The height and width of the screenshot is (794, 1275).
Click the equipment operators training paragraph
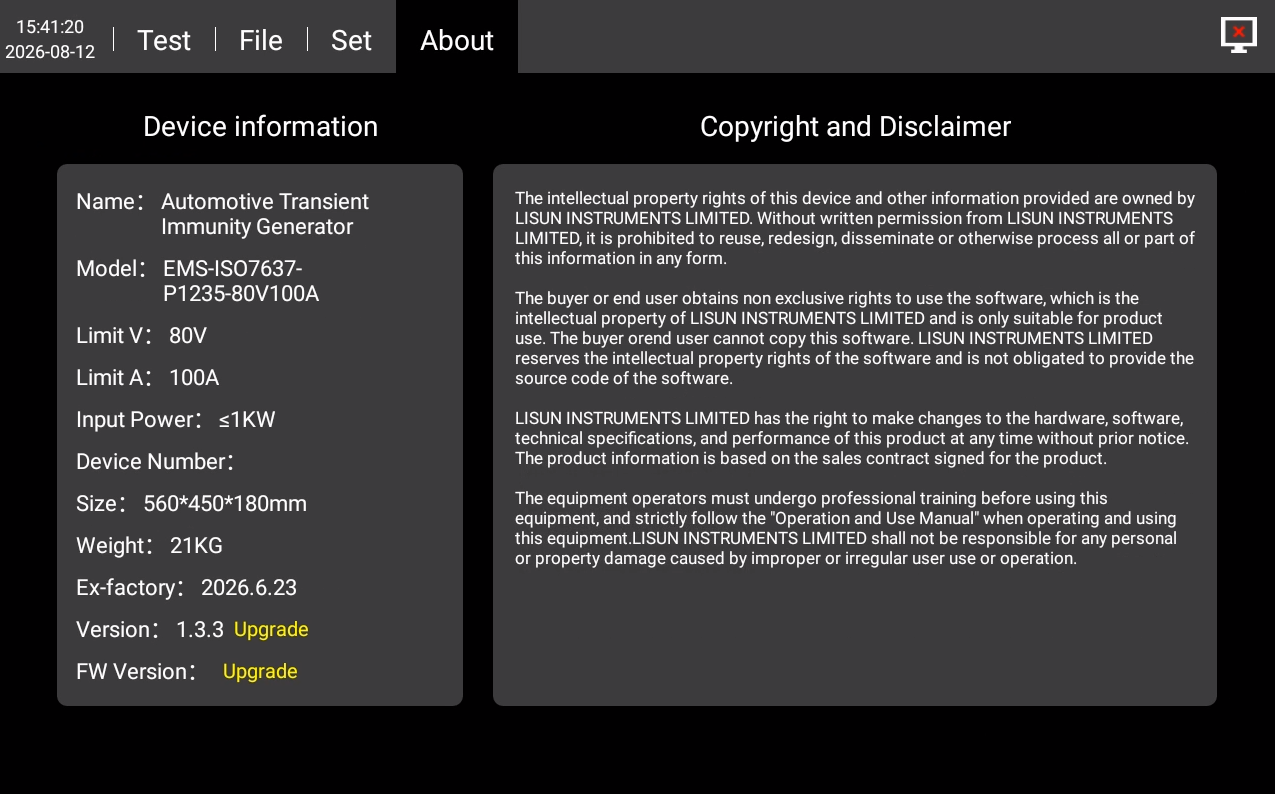(x=846, y=528)
